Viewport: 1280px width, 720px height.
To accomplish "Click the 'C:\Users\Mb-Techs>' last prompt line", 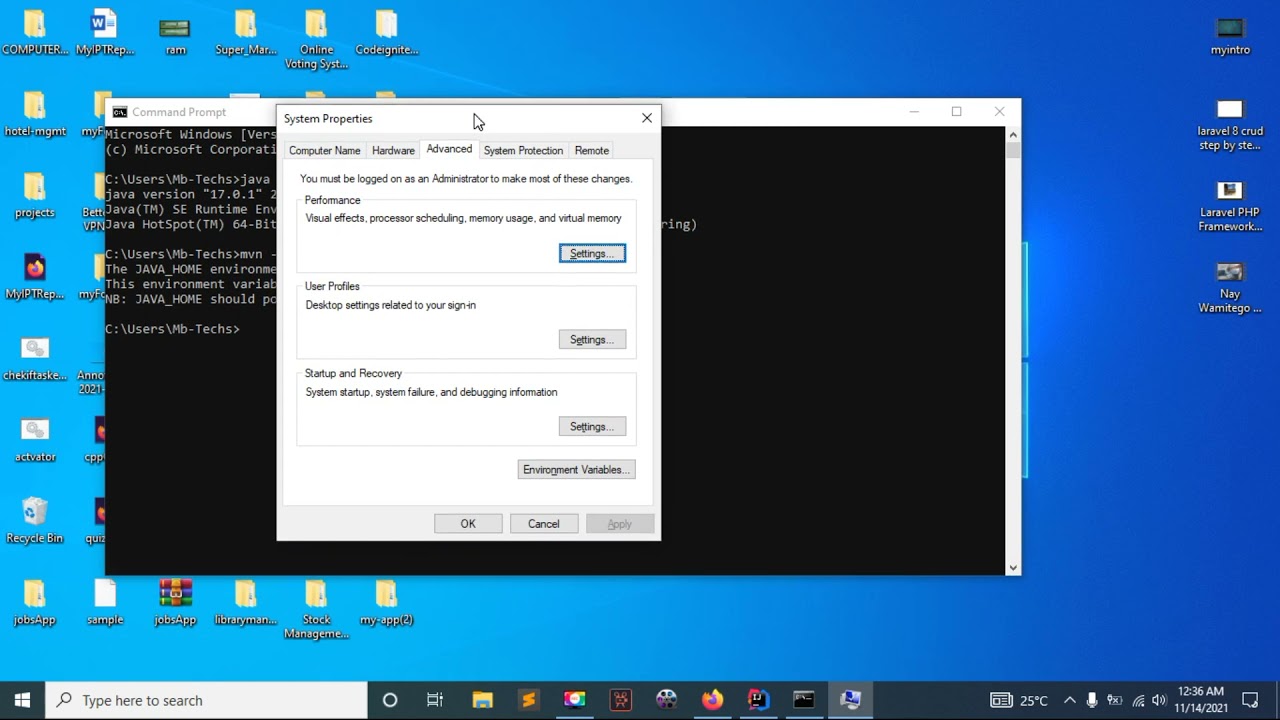I will click(x=172, y=329).
